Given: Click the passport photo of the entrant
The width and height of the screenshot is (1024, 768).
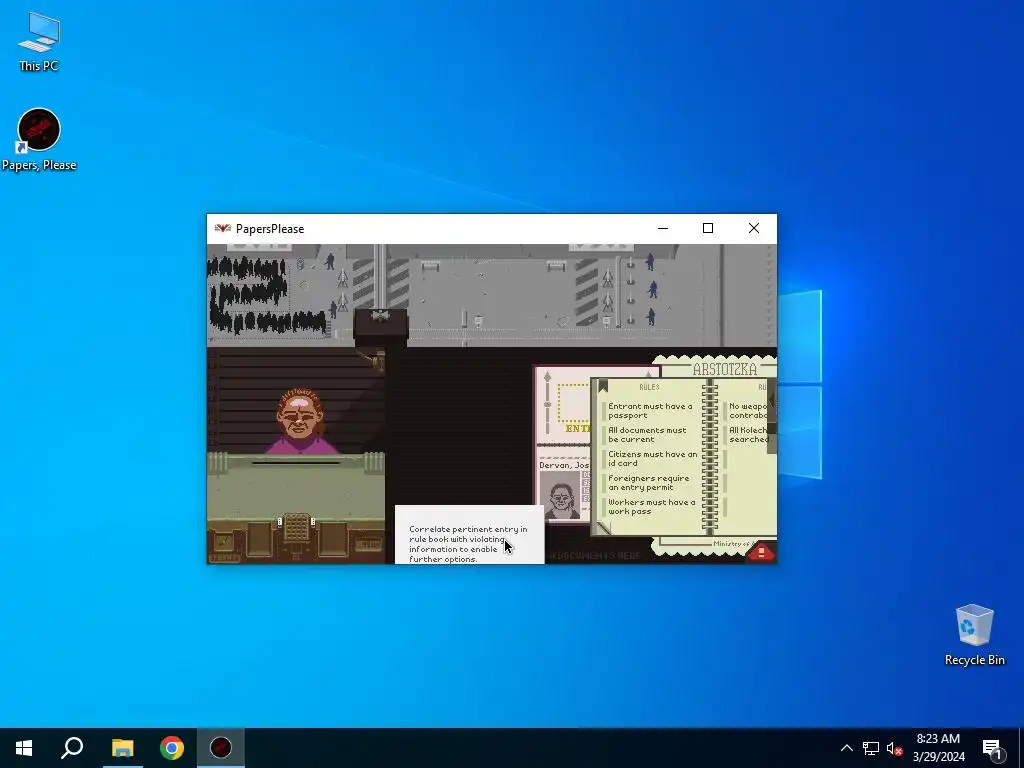Looking at the screenshot, I should pos(562,495).
